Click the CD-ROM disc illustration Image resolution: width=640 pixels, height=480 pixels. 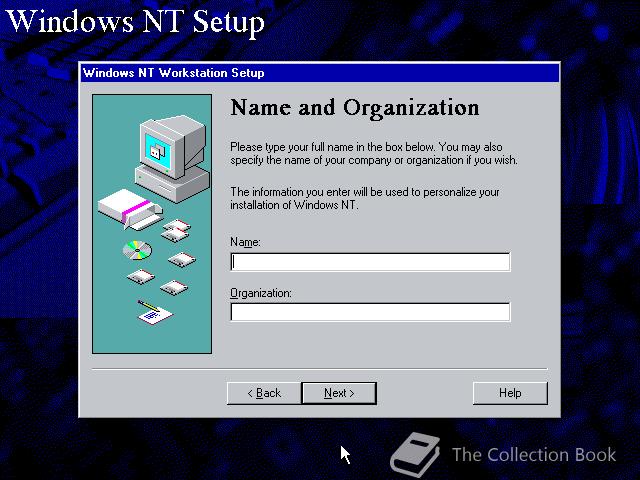[x=137, y=250]
